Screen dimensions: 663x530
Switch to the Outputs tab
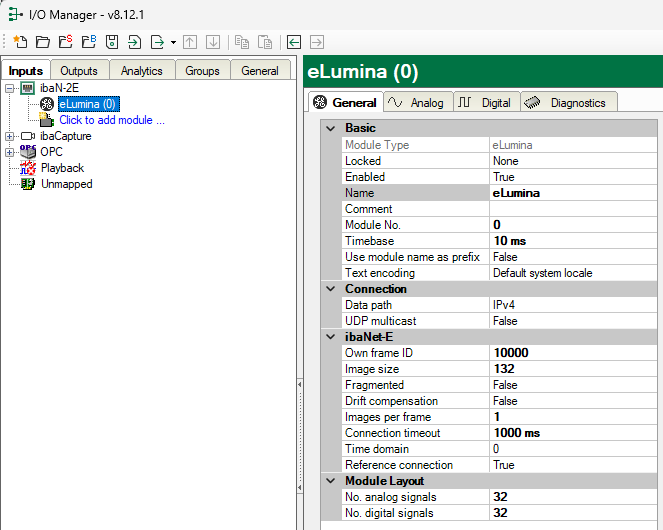pyautogui.click(x=79, y=71)
